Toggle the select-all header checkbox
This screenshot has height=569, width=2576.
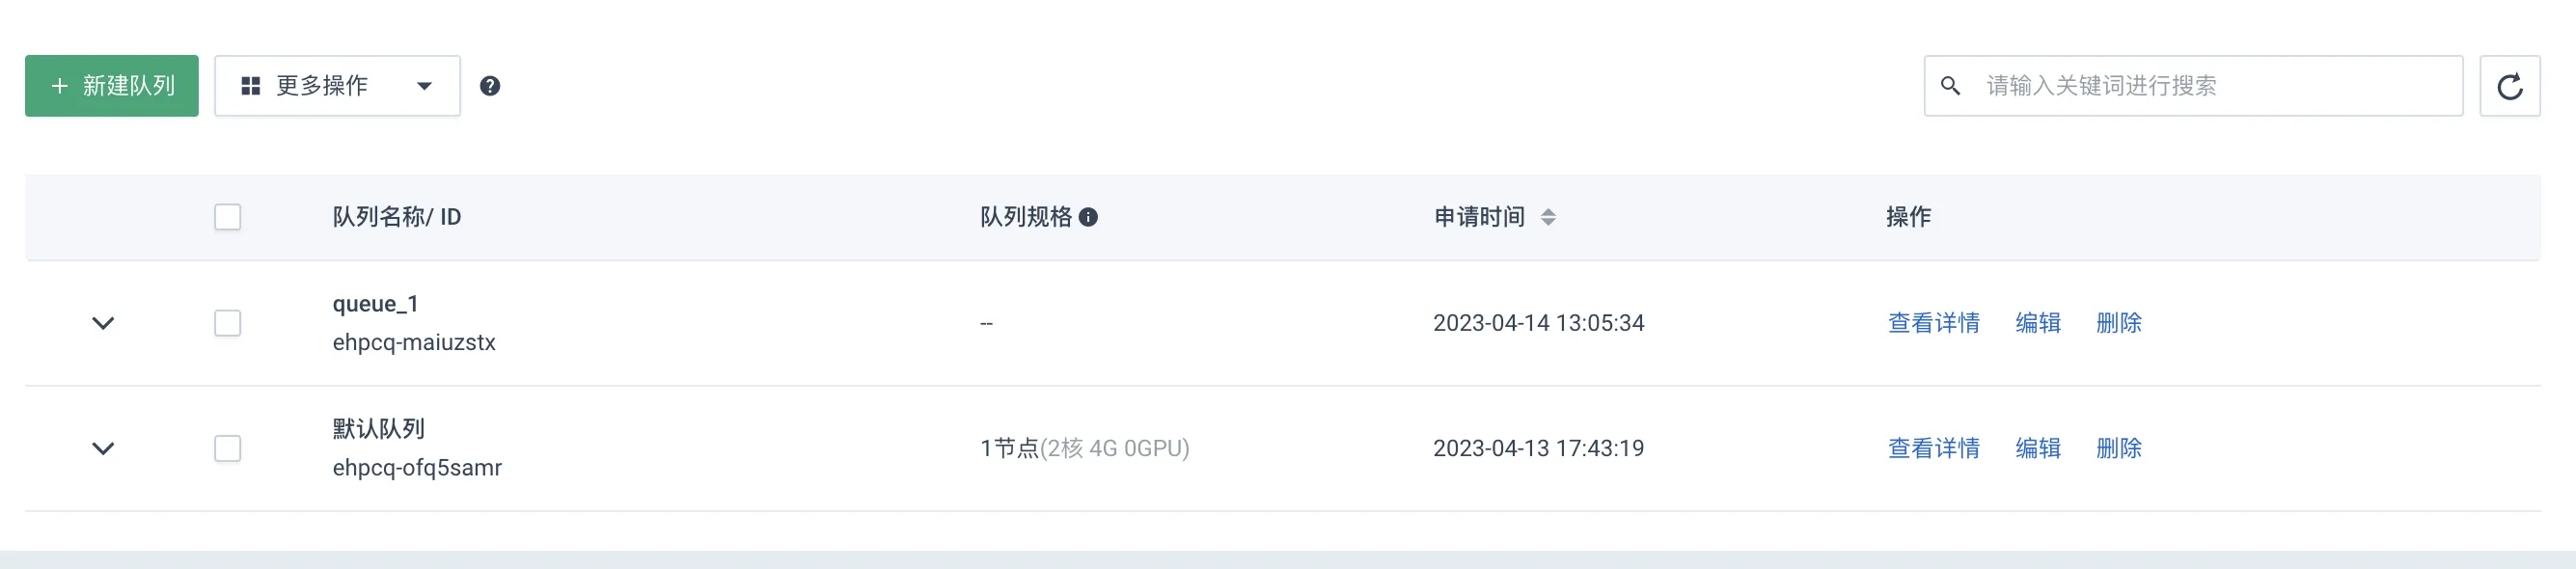228,217
